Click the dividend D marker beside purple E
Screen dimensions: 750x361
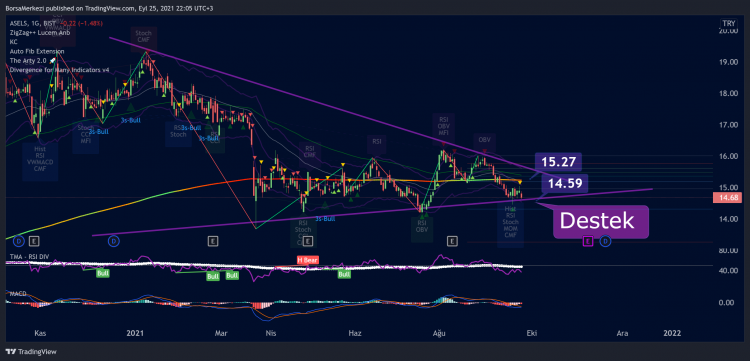[x=606, y=241]
